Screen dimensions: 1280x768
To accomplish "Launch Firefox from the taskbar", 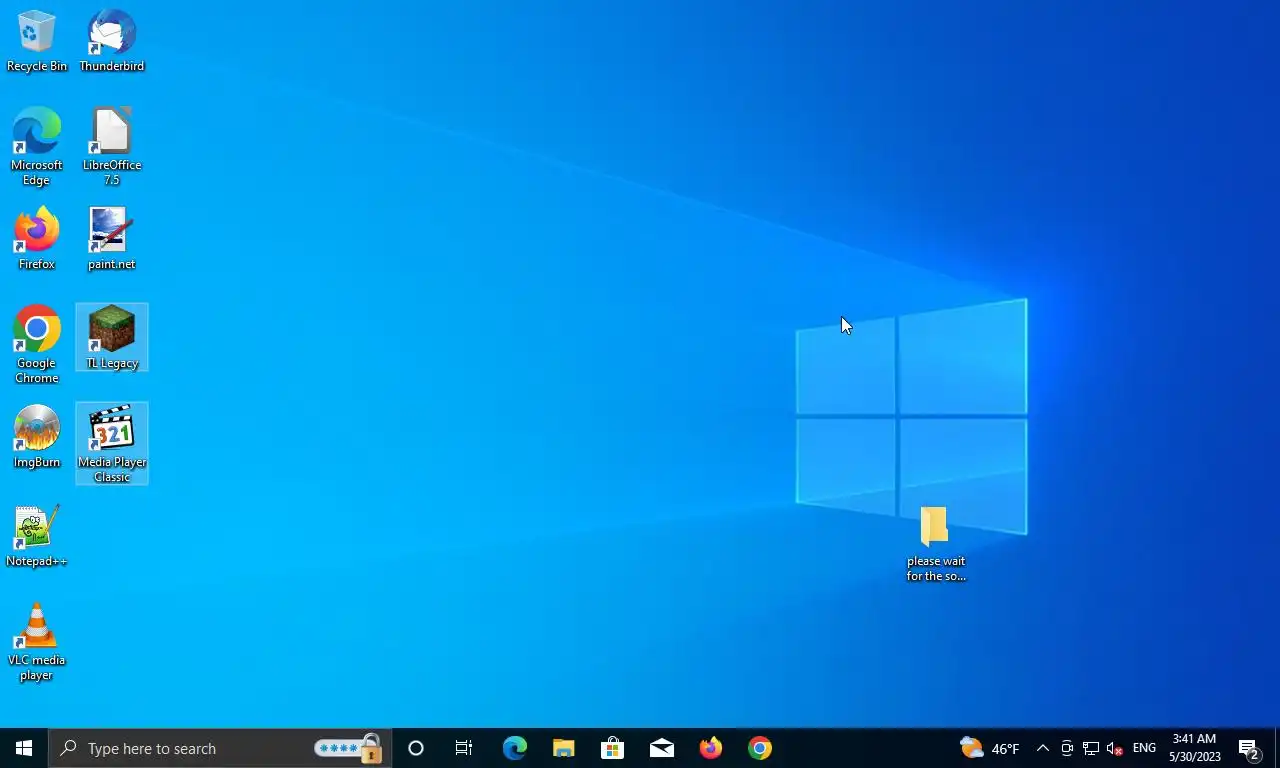I will [x=710, y=748].
